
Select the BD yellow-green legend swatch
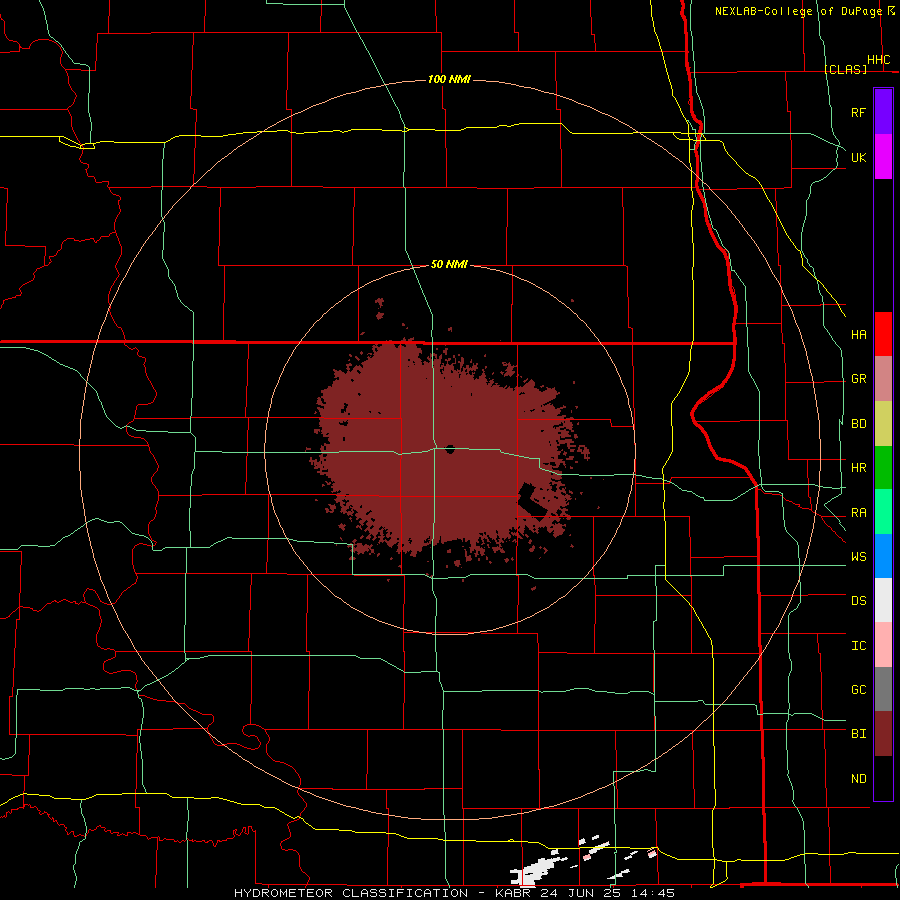[883, 424]
